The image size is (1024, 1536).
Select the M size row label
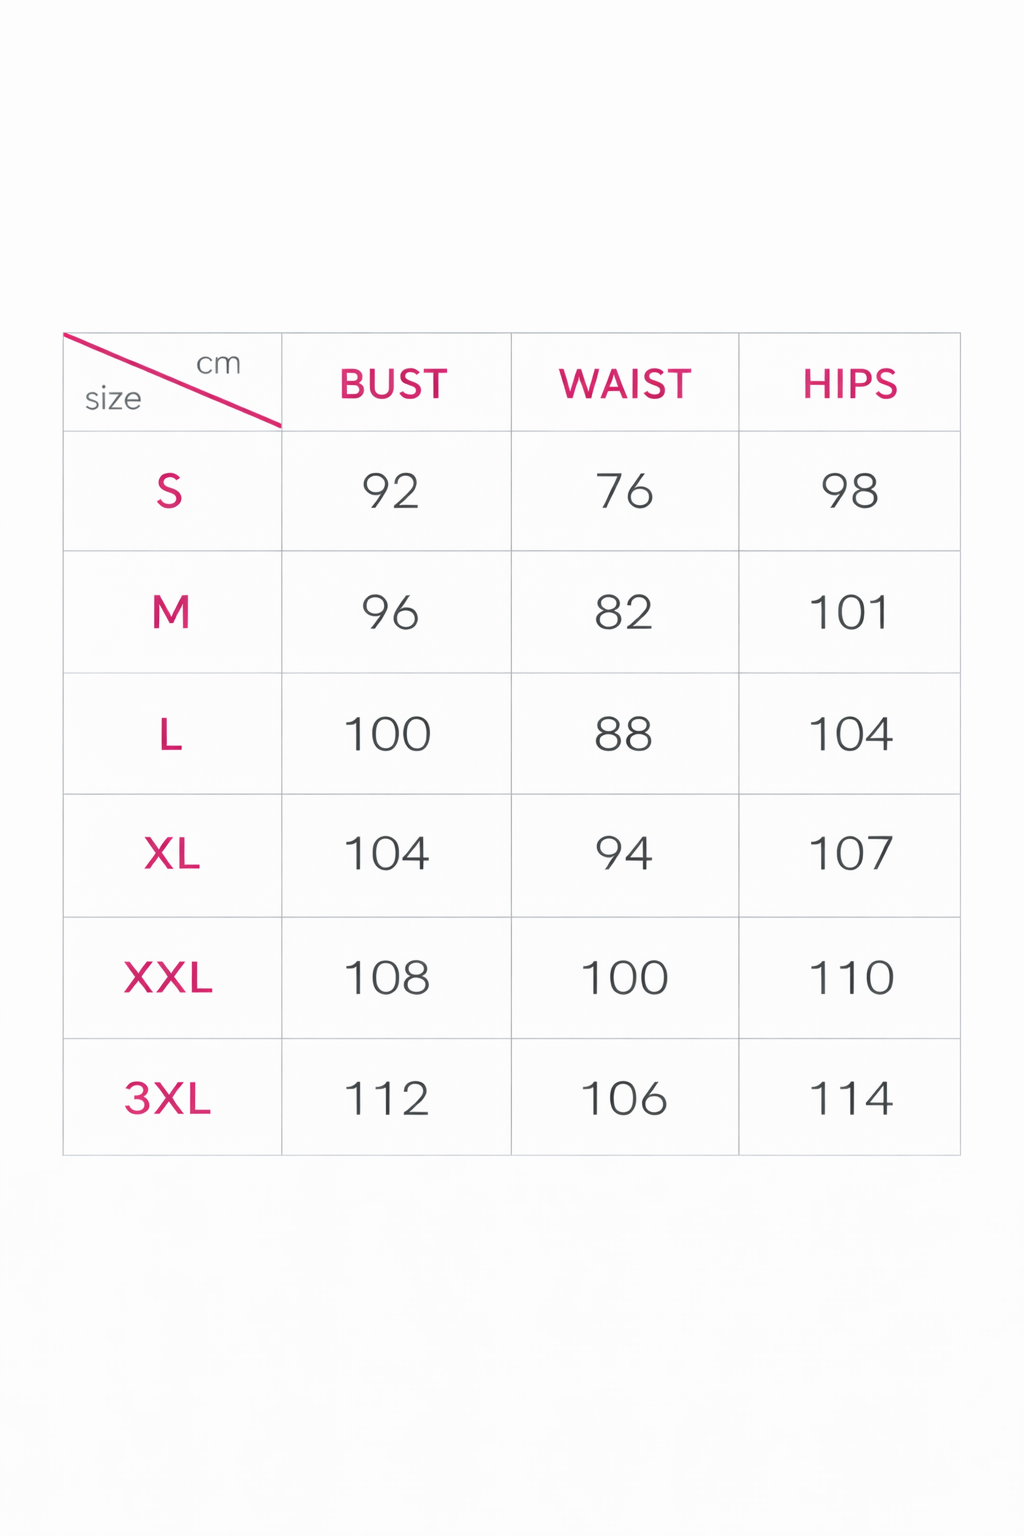[x=170, y=612]
